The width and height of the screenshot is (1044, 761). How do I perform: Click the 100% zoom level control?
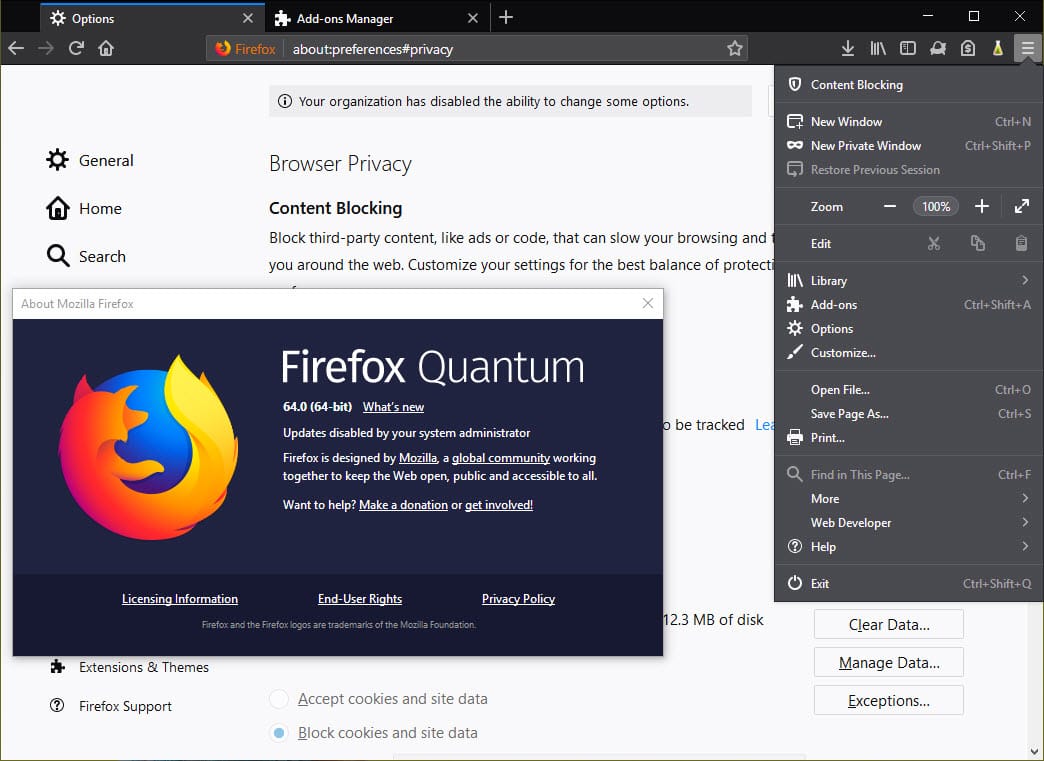tap(935, 206)
